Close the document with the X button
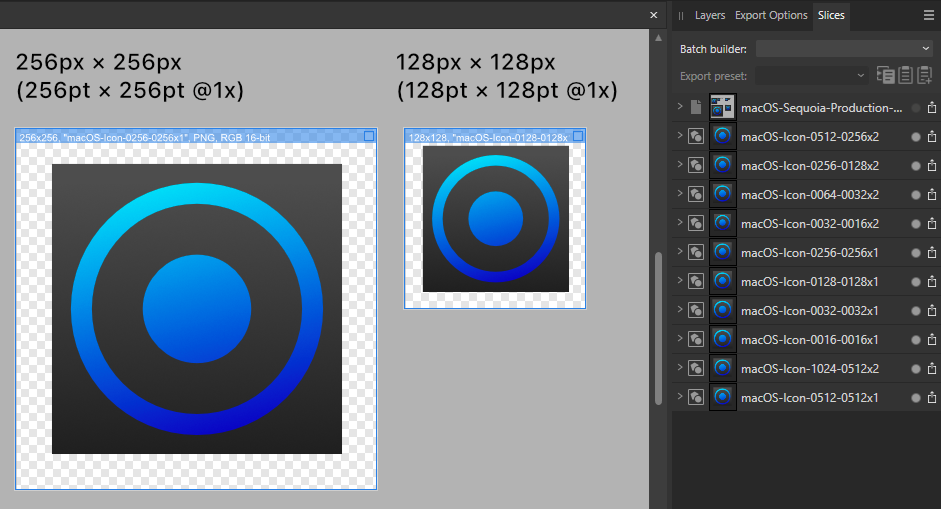Viewport: 941px width, 509px height. [654, 15]
